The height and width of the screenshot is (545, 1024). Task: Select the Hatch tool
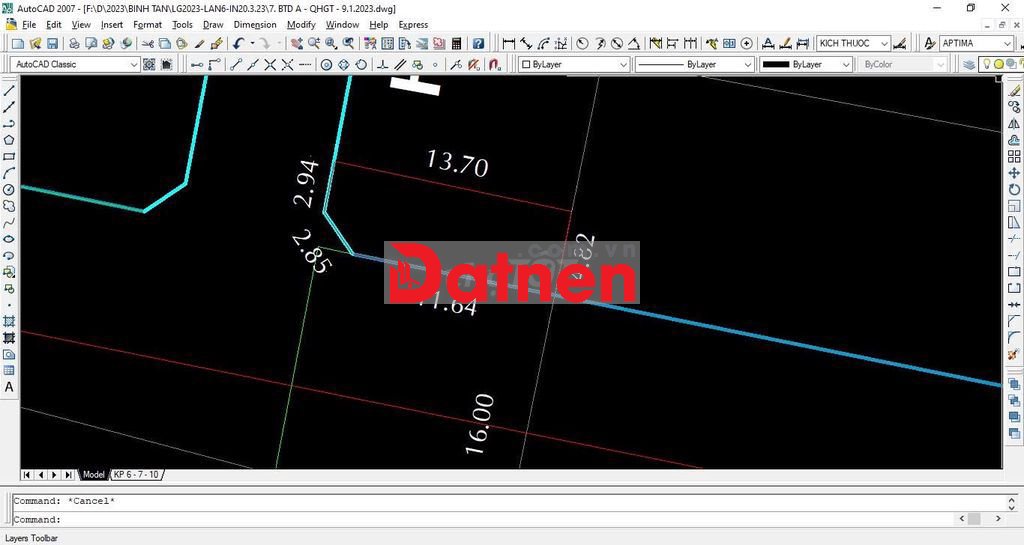pyautogui.click(x=9, y=321)
